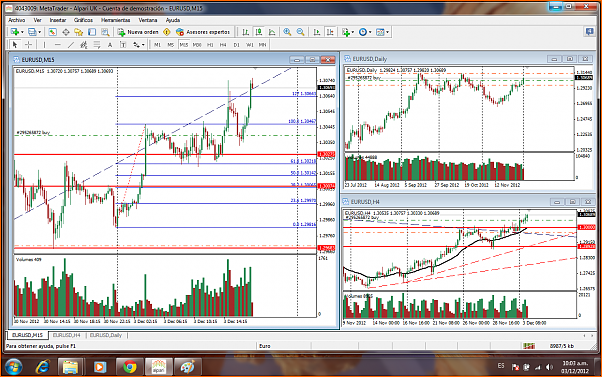This screenshot has width=602, height=377.
Task: Click the Periods clock icon
Action: click(x=363, y=32)
